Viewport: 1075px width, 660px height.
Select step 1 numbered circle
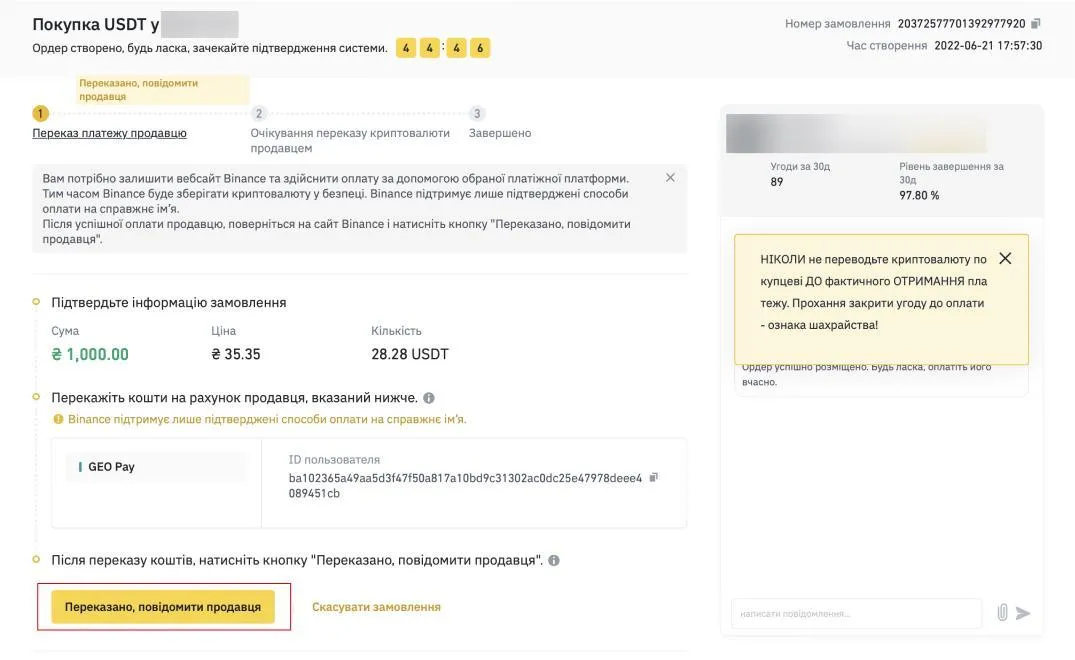[40, 114]
